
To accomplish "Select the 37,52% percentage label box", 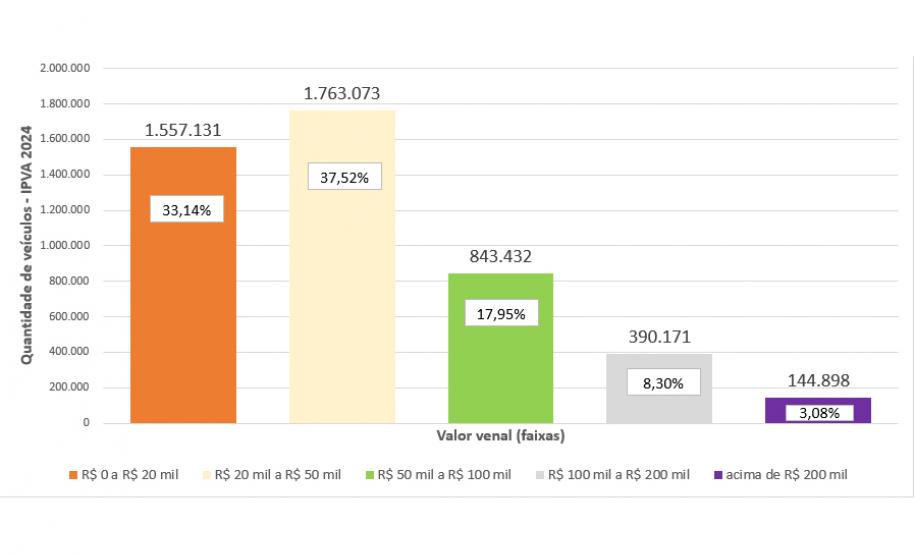I will [345, 178].
